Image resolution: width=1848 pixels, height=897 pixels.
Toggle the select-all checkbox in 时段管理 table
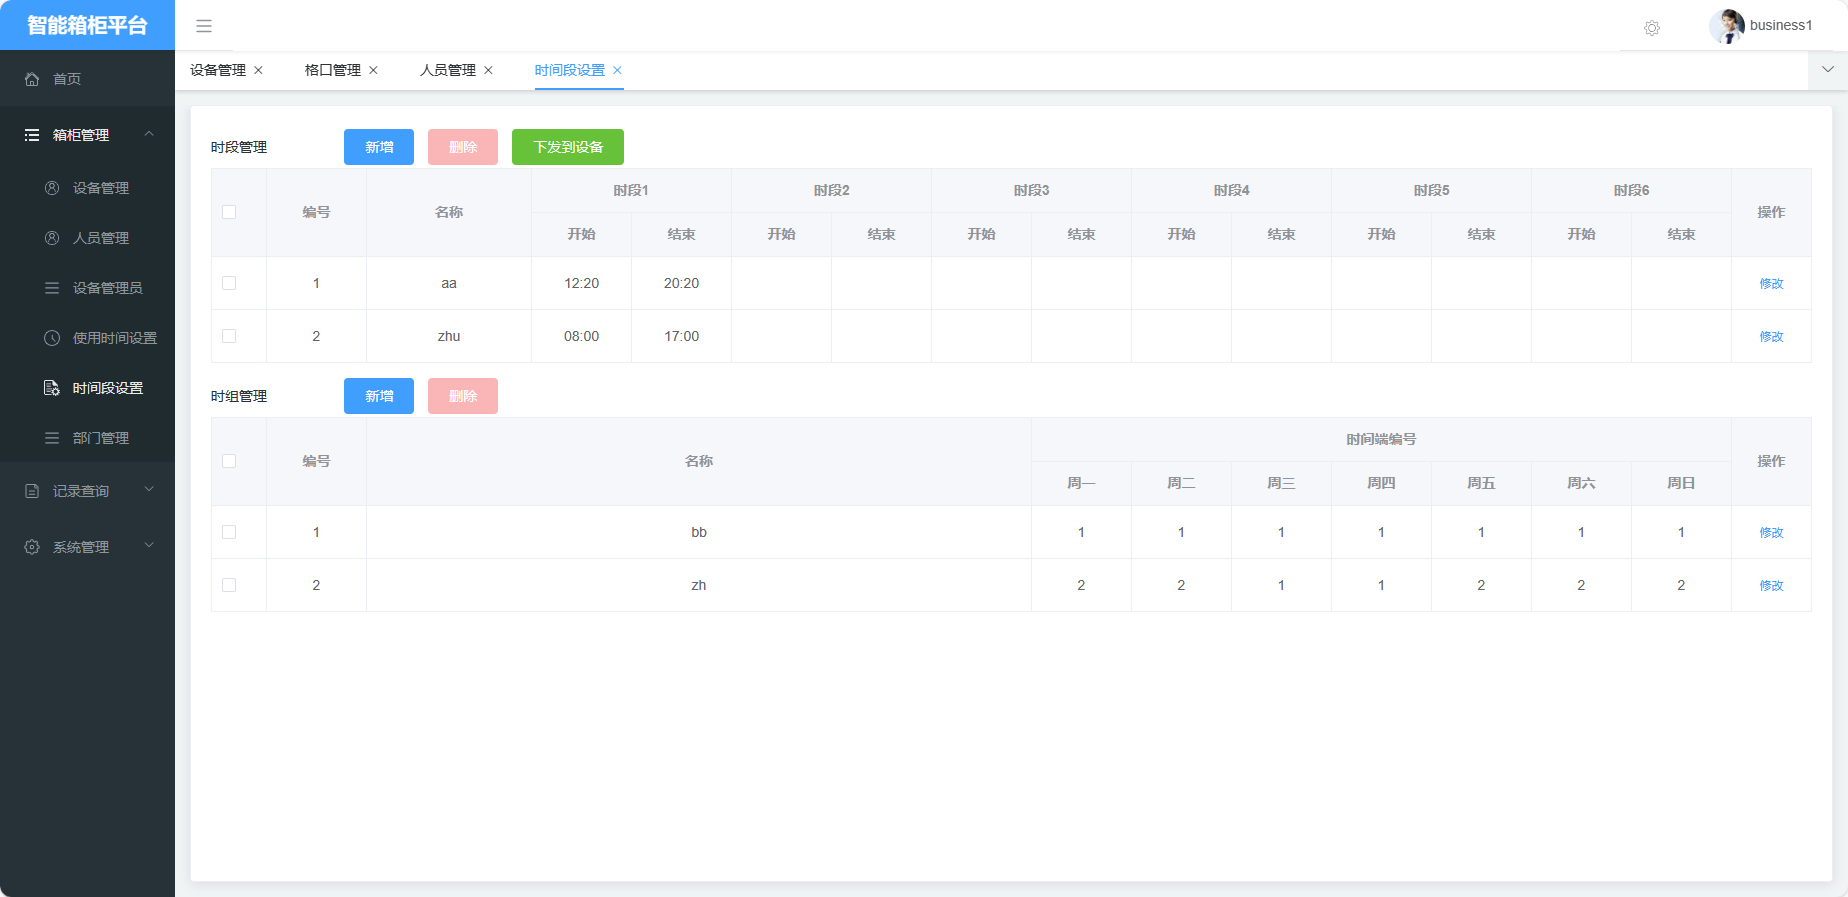[x=229, y=212]
